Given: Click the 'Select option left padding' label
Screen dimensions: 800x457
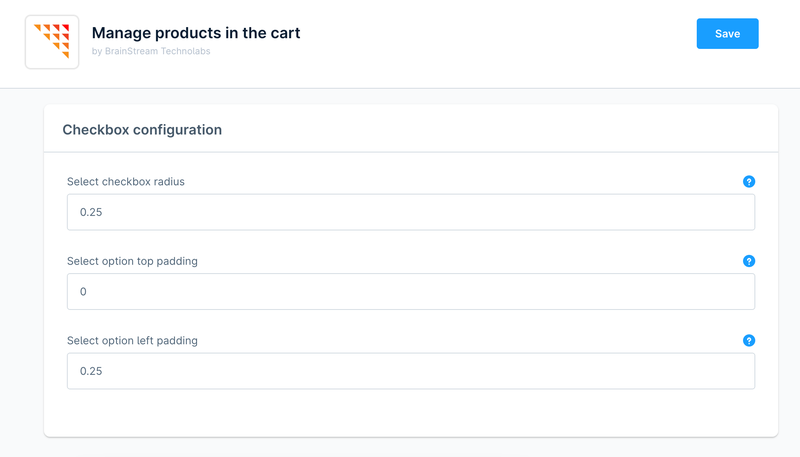Looking at the screenshot, I should click(x=132, y=340).
